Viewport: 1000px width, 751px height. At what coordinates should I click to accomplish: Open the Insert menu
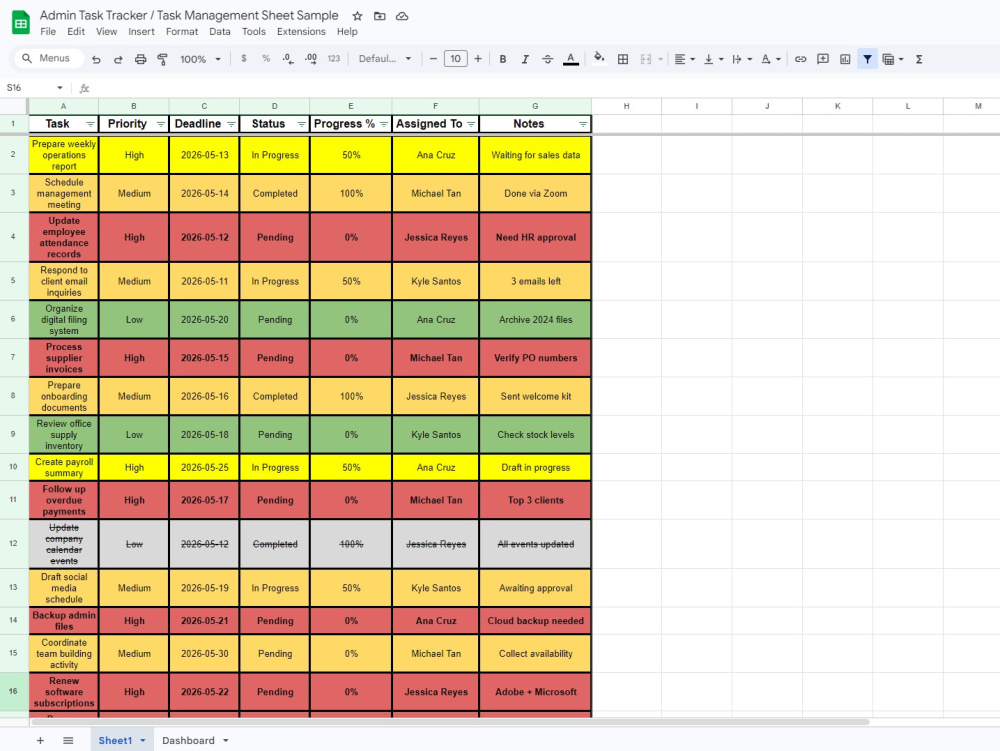141,32
